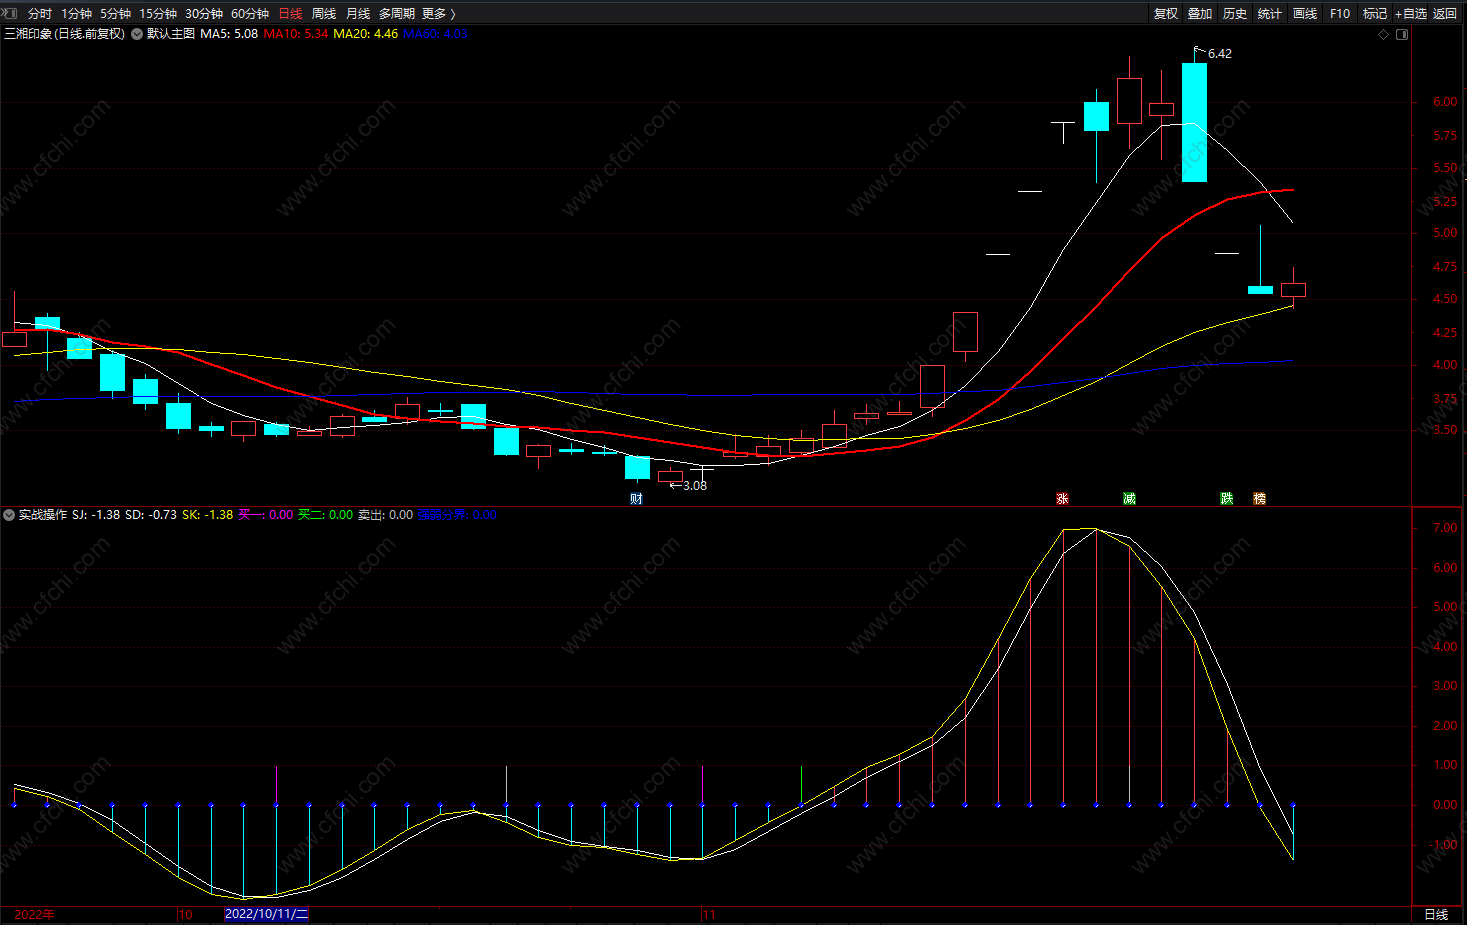Open 统计 statistics
This screenshot has width=1467, height=925.
[1270, 13]
